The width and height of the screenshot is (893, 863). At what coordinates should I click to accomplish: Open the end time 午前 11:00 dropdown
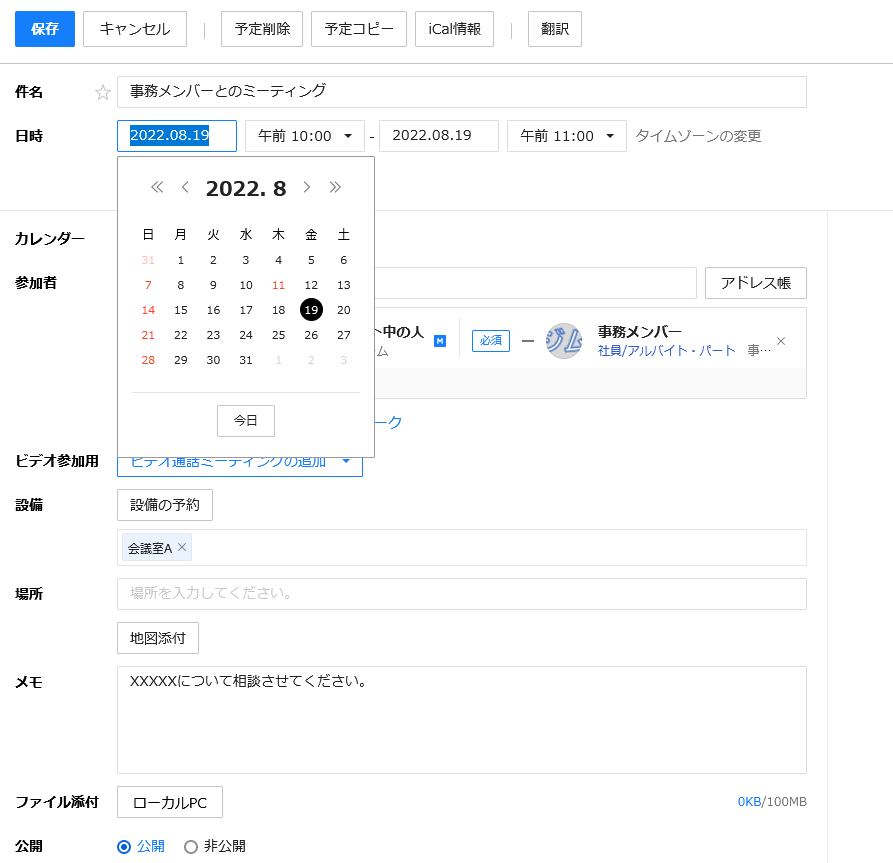(x=566, y=136)
